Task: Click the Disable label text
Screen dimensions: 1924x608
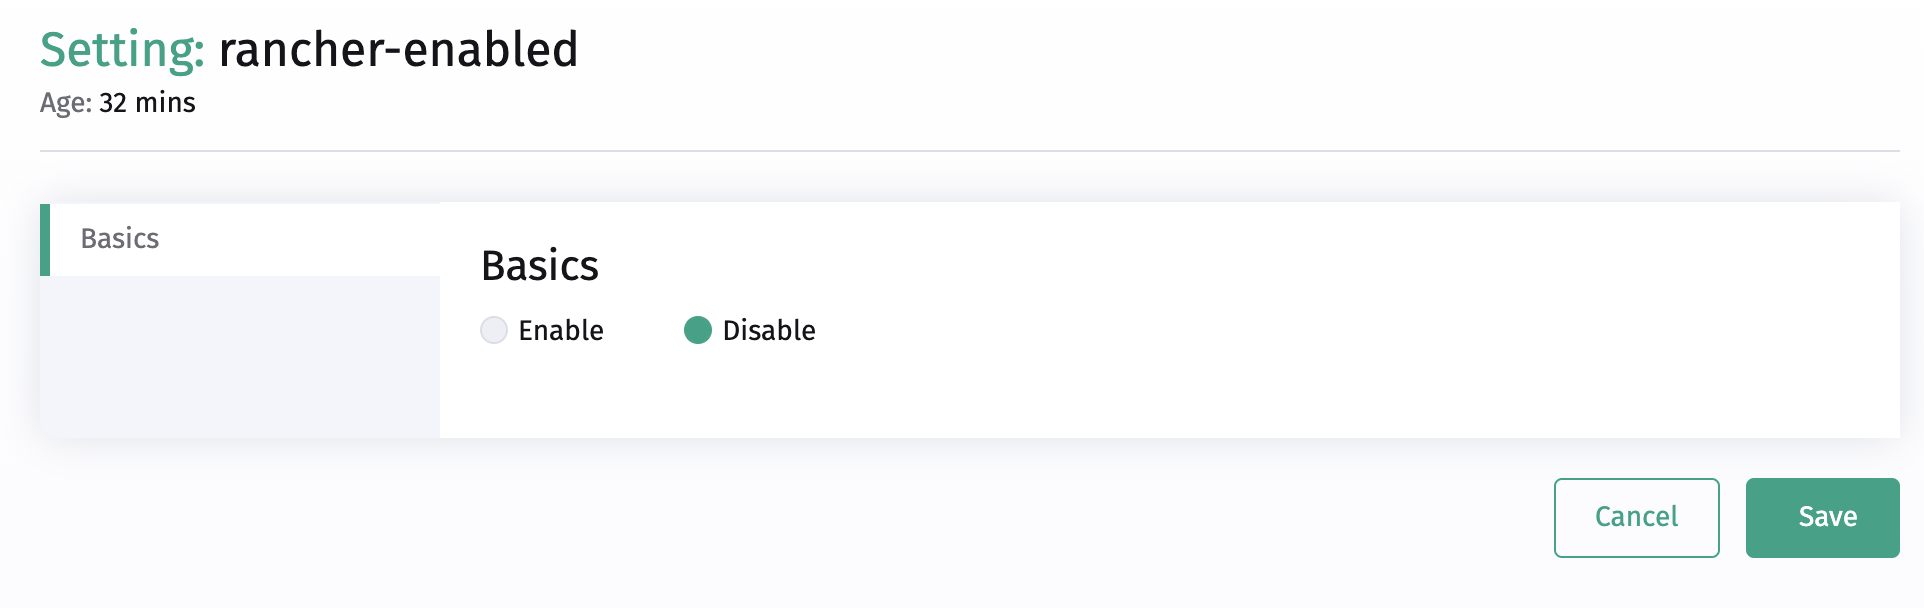Action: coord(768,330)
